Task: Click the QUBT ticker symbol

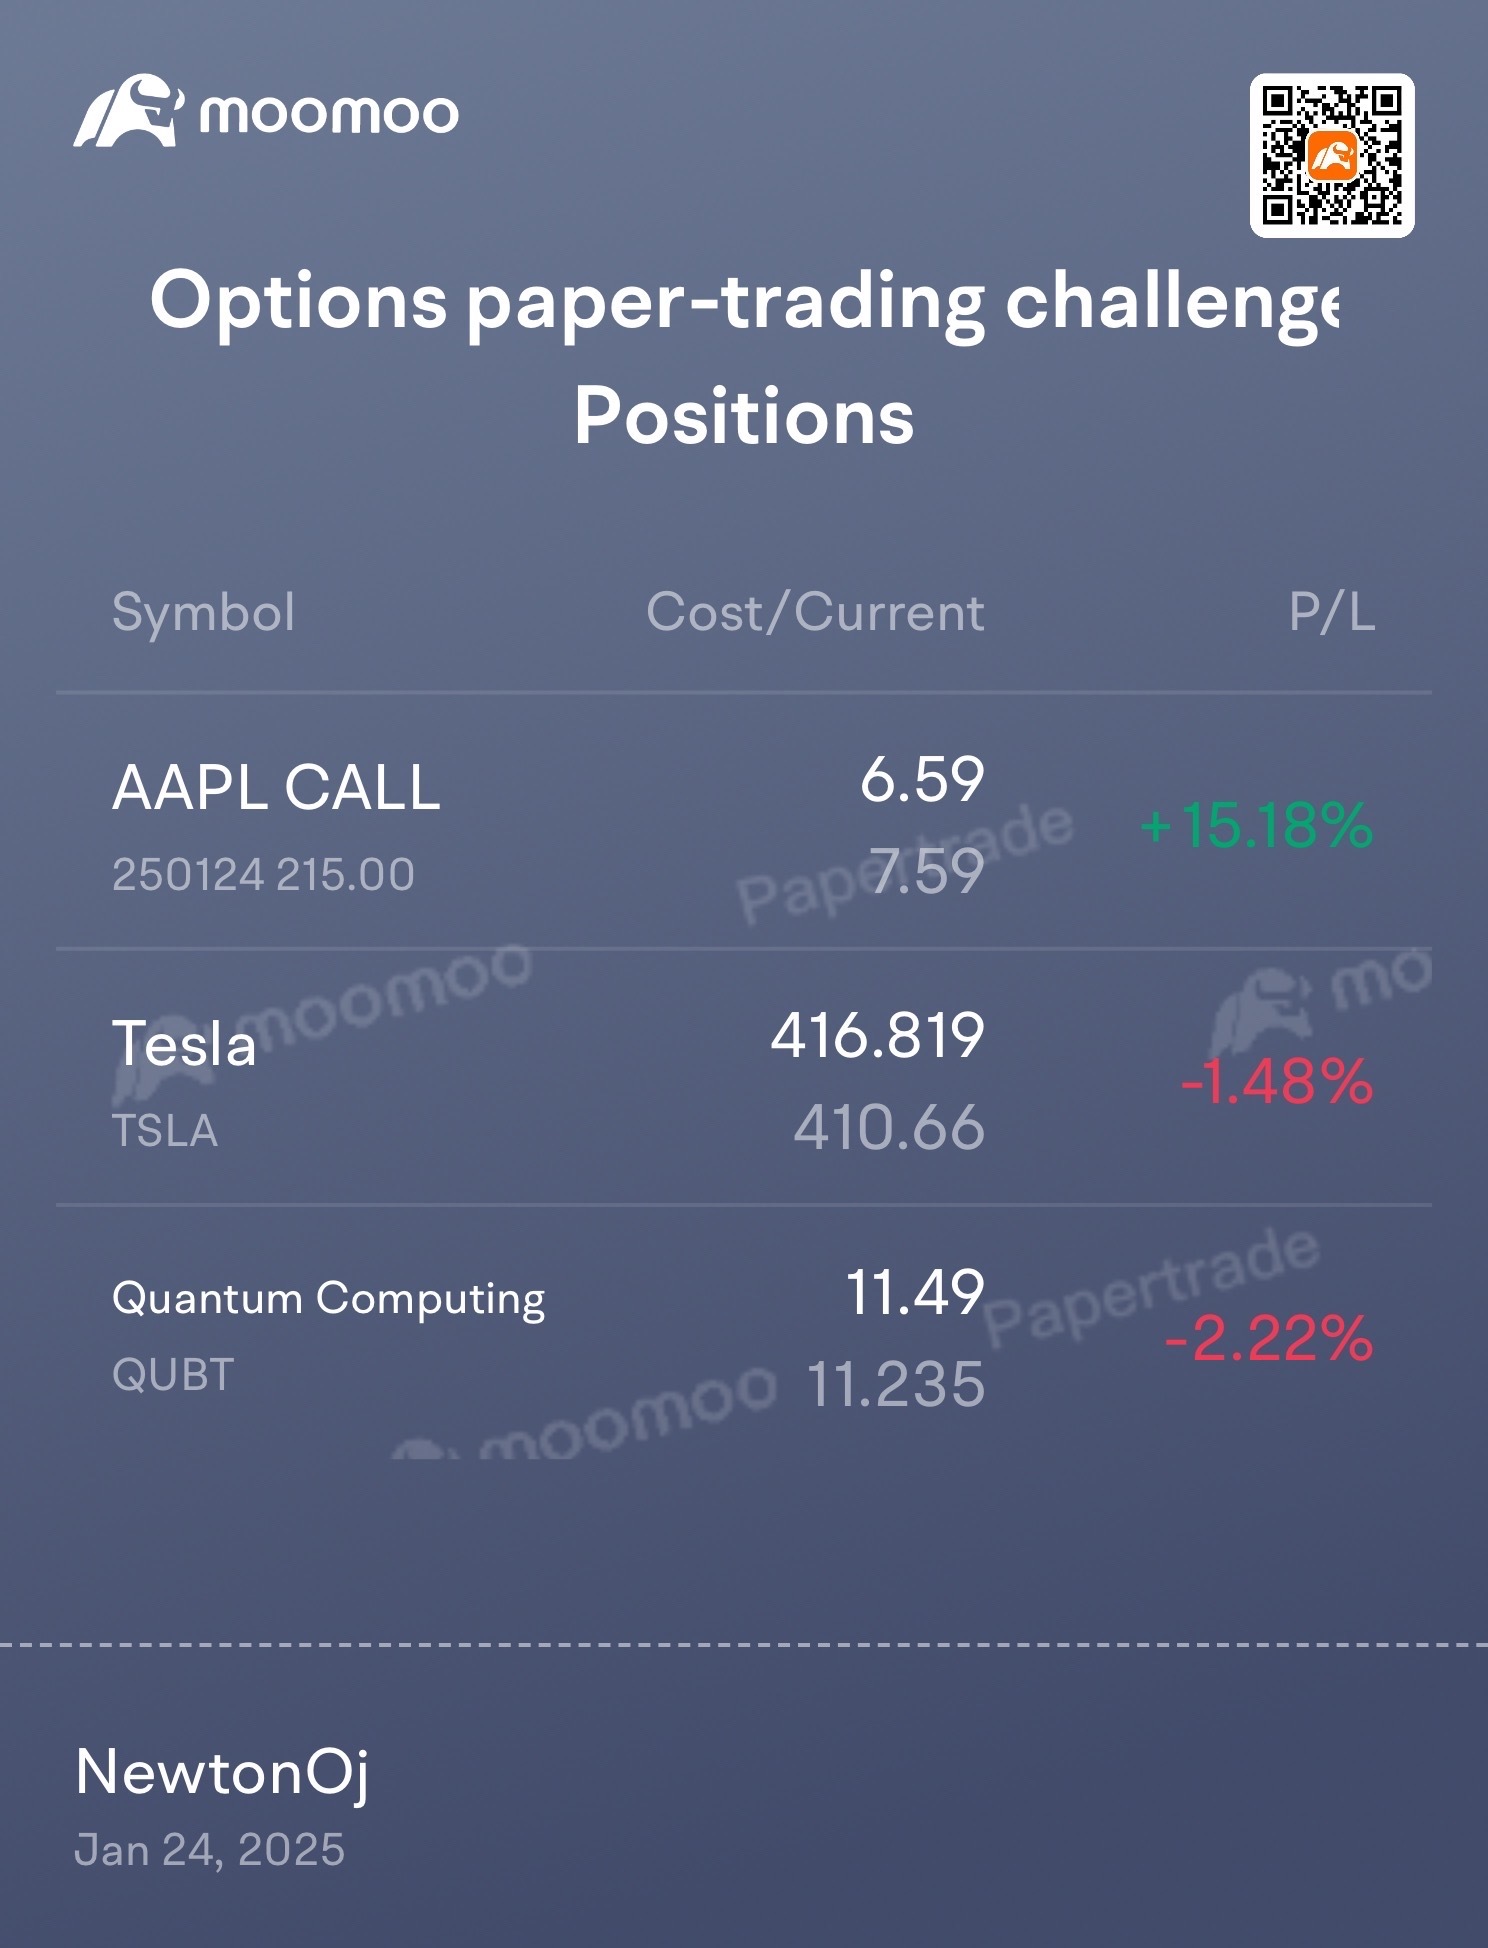Action: [x=173, y=1375]
